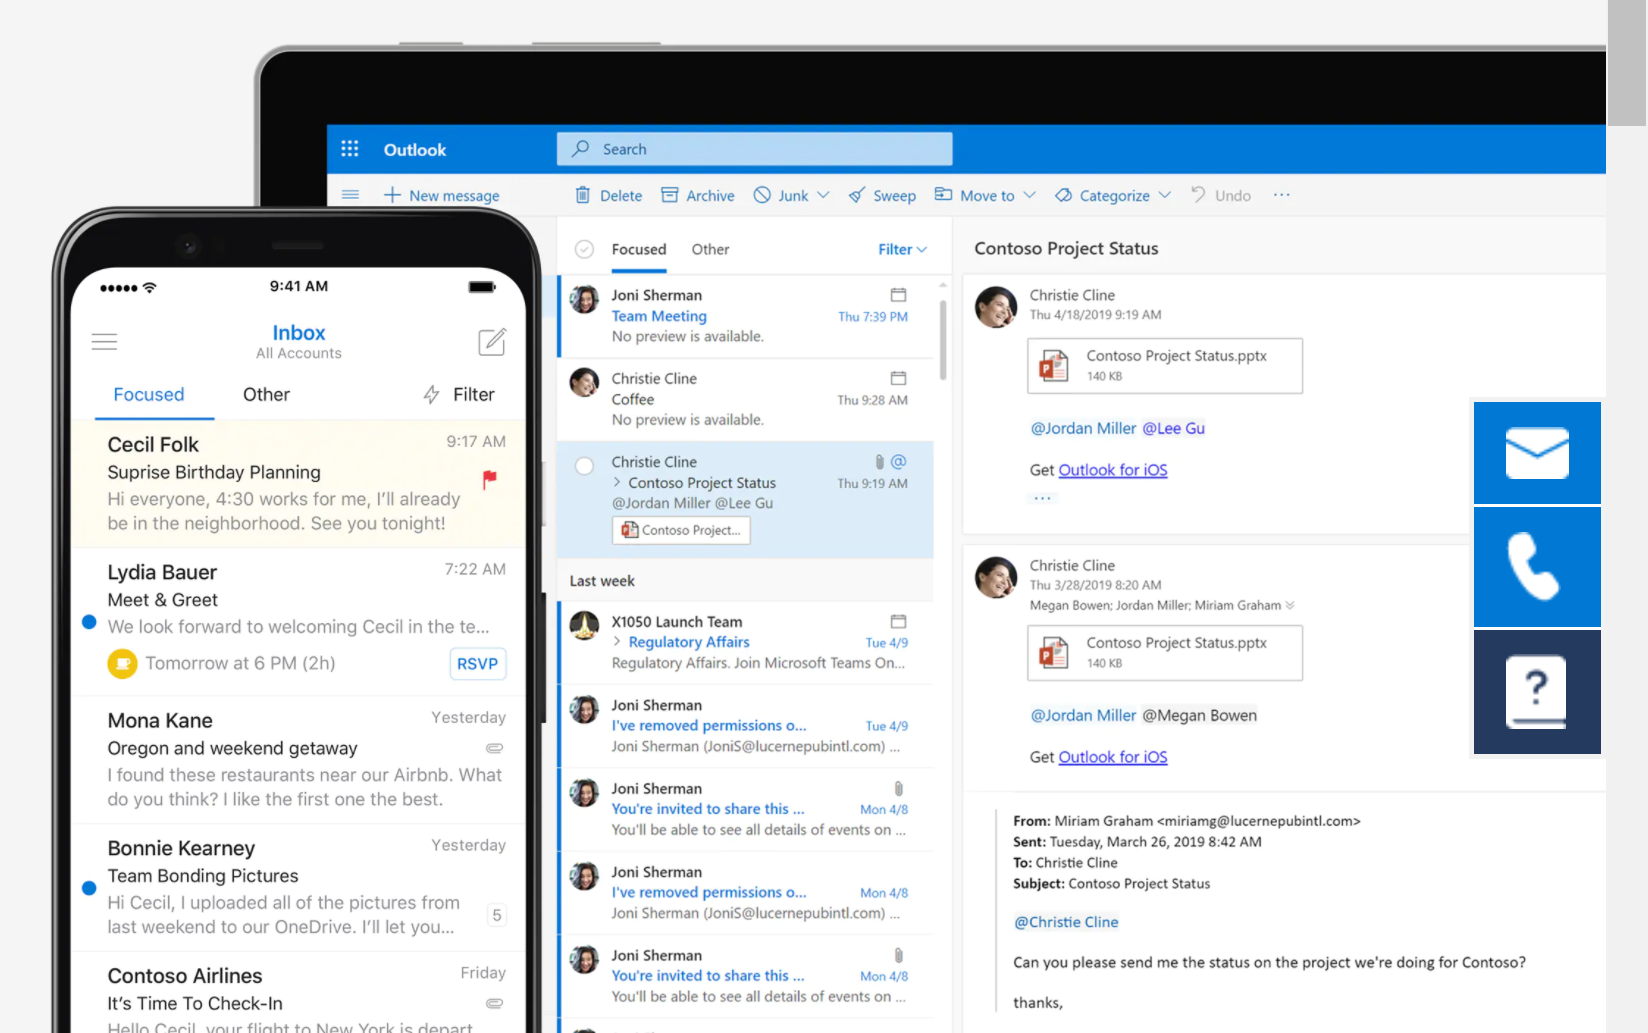The image size is (1648, 1033).
Task: Expand the Categorize dropdown arrow
Action: point(1164,195)
